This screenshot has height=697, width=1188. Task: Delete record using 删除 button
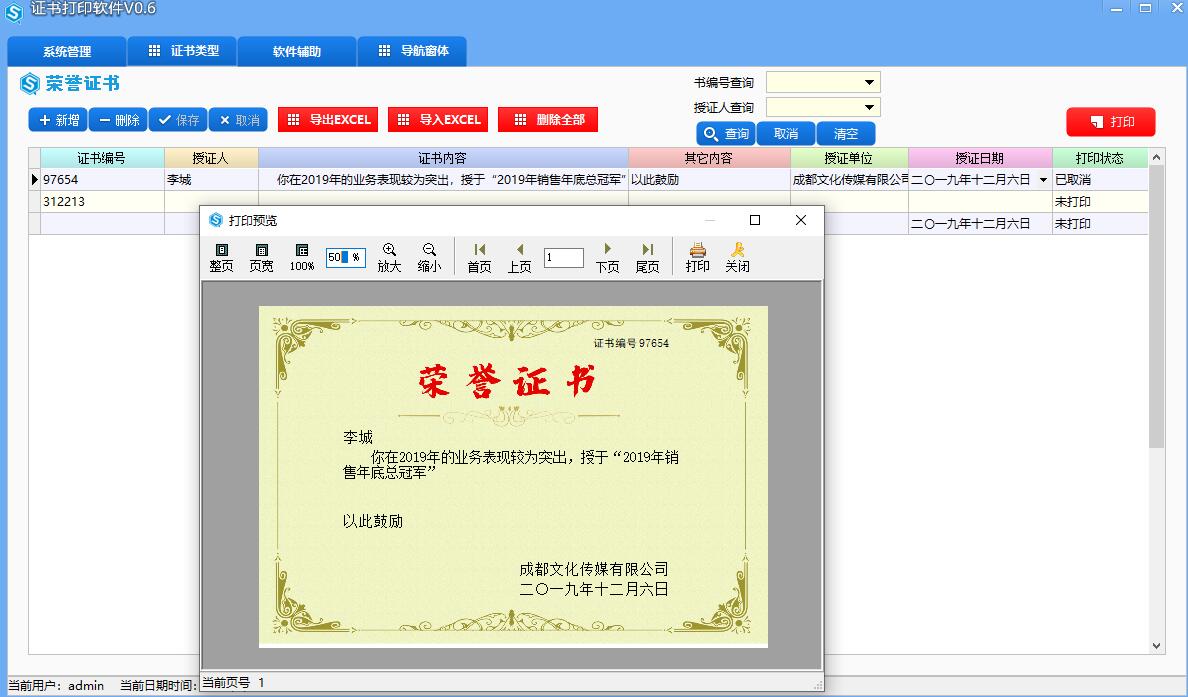[118, 120]
